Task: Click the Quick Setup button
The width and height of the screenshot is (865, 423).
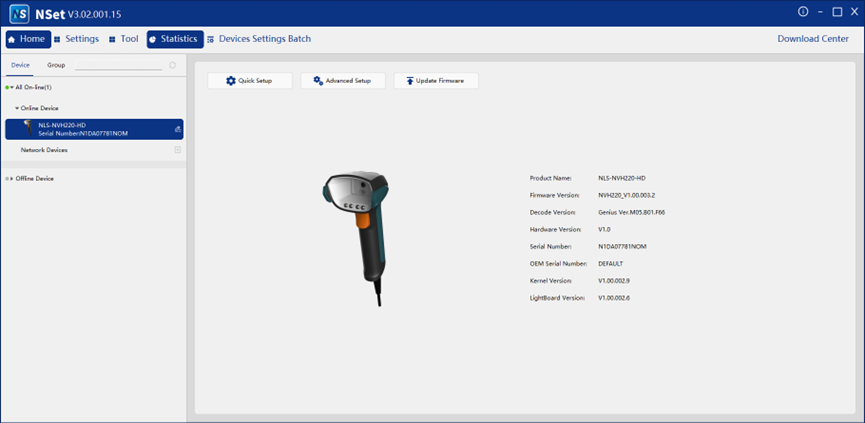Action: [249, 81]
